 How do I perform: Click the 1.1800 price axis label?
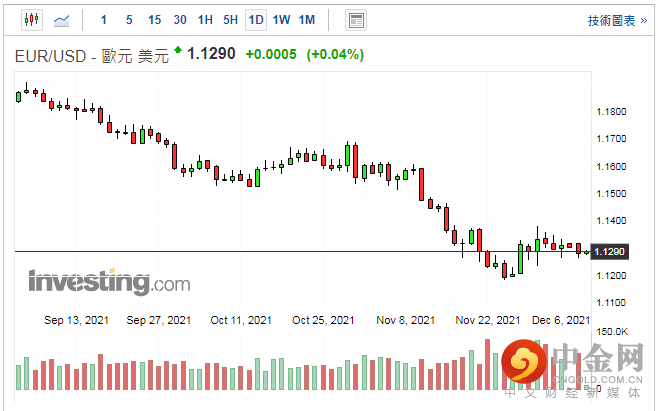click(x=611, y=112)
